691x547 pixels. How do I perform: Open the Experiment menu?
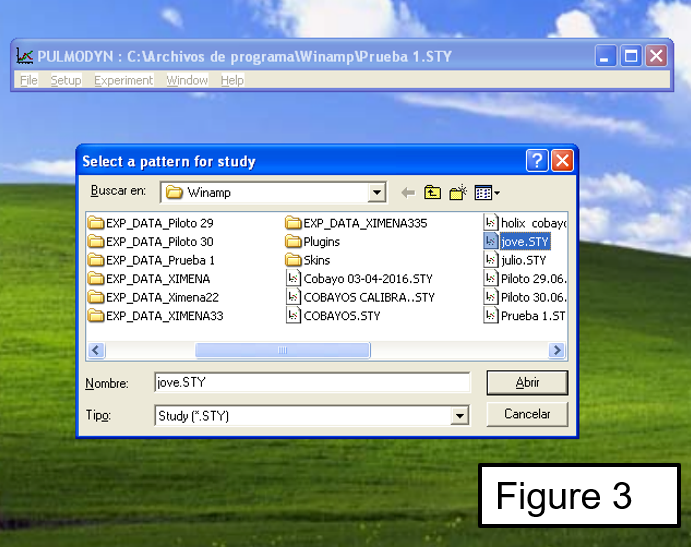(123, 80)
